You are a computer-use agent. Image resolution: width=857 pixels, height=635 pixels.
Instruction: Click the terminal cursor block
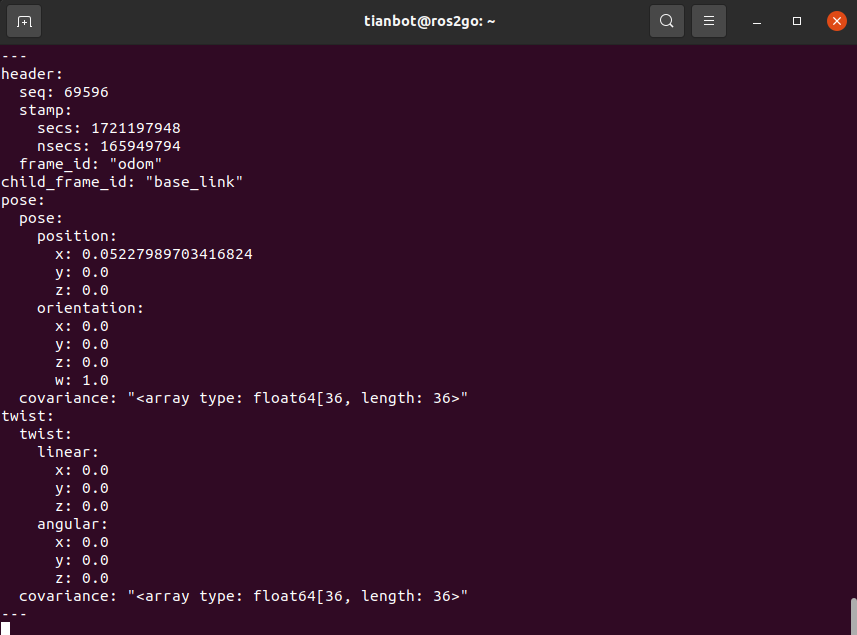coord(5,628)
